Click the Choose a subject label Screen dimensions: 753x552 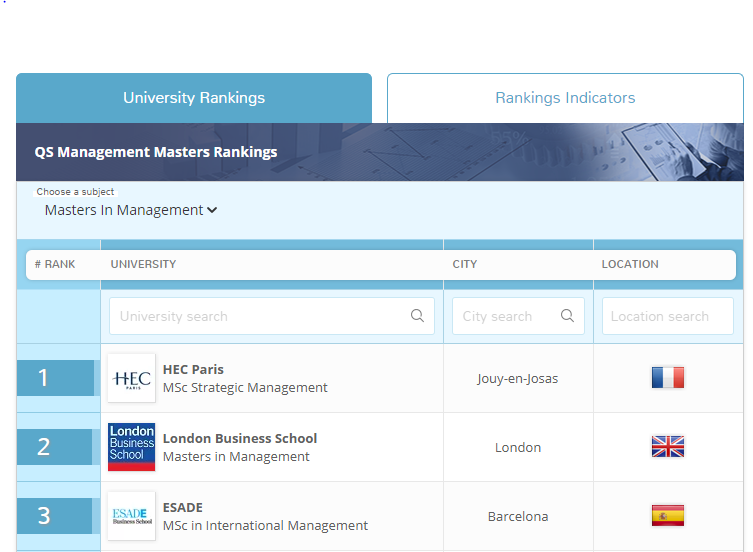pos(75,192)
